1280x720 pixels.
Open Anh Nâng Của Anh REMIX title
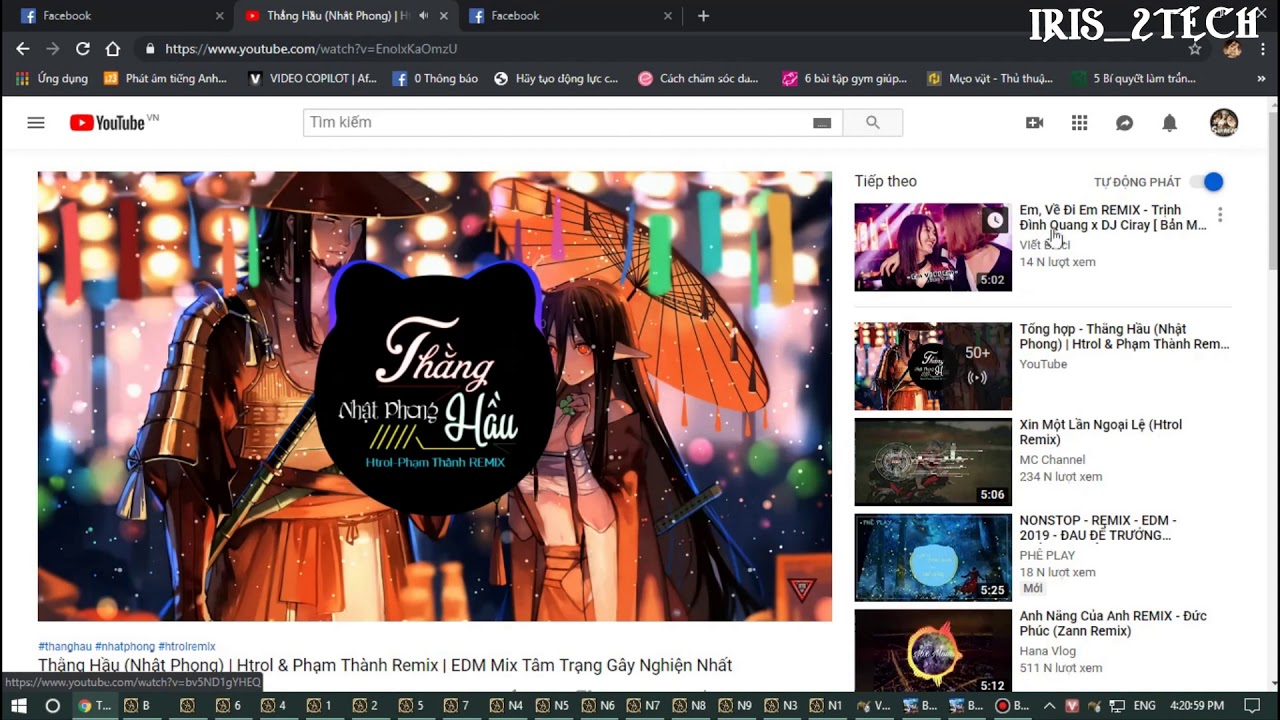pyautogui.click(x=1113, y=624)
